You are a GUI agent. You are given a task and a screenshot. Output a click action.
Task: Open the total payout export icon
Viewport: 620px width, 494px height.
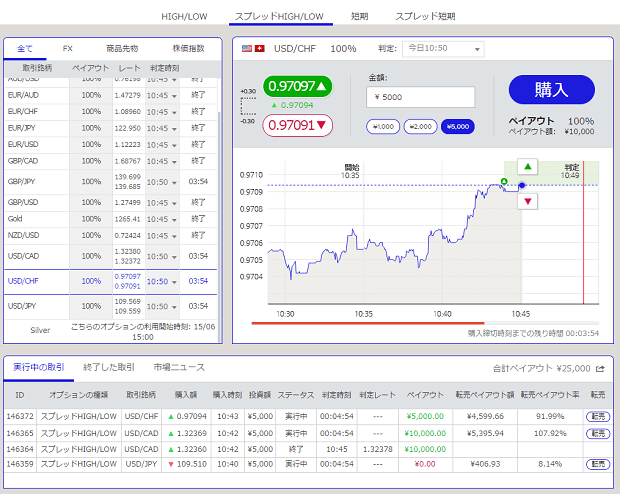(x=600, y=369)
